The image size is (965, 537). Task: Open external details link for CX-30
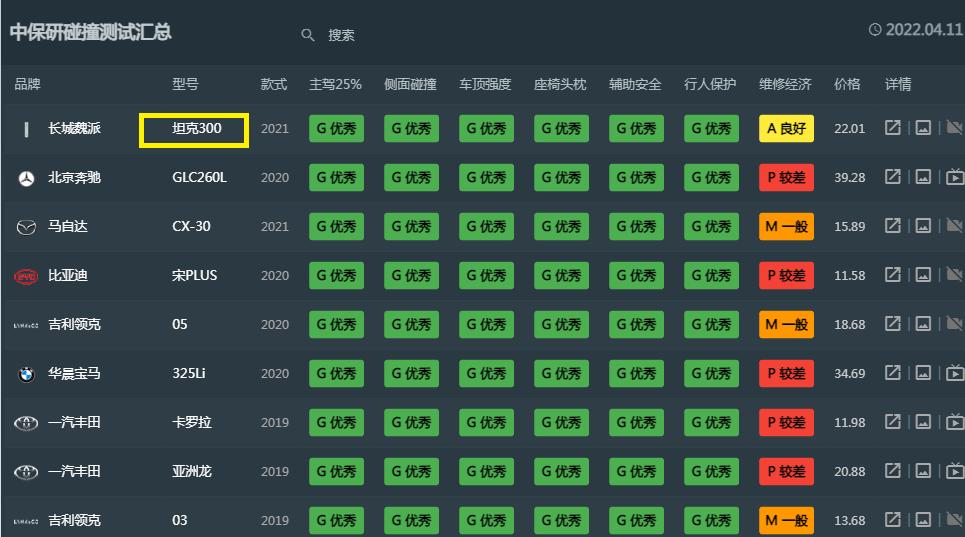(x=892, y=226)
